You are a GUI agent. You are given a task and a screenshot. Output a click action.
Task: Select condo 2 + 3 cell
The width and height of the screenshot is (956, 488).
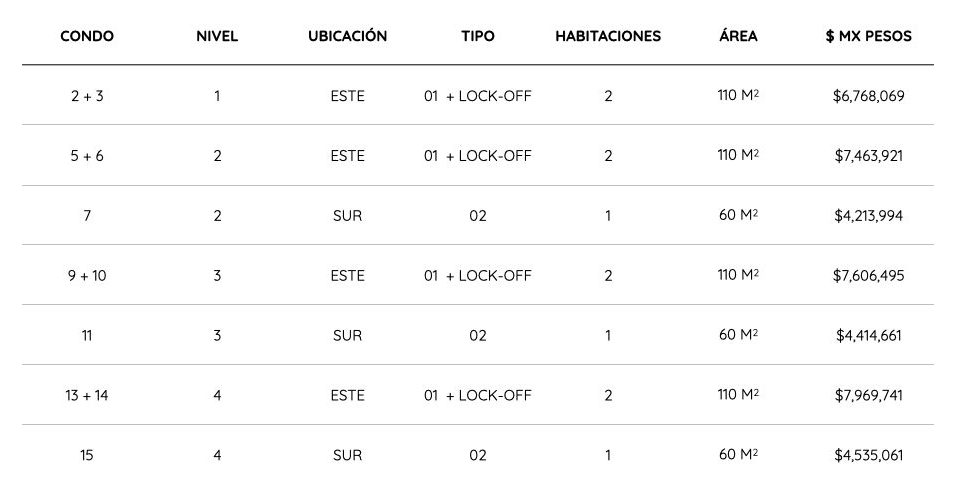click(x=87, y=96)
